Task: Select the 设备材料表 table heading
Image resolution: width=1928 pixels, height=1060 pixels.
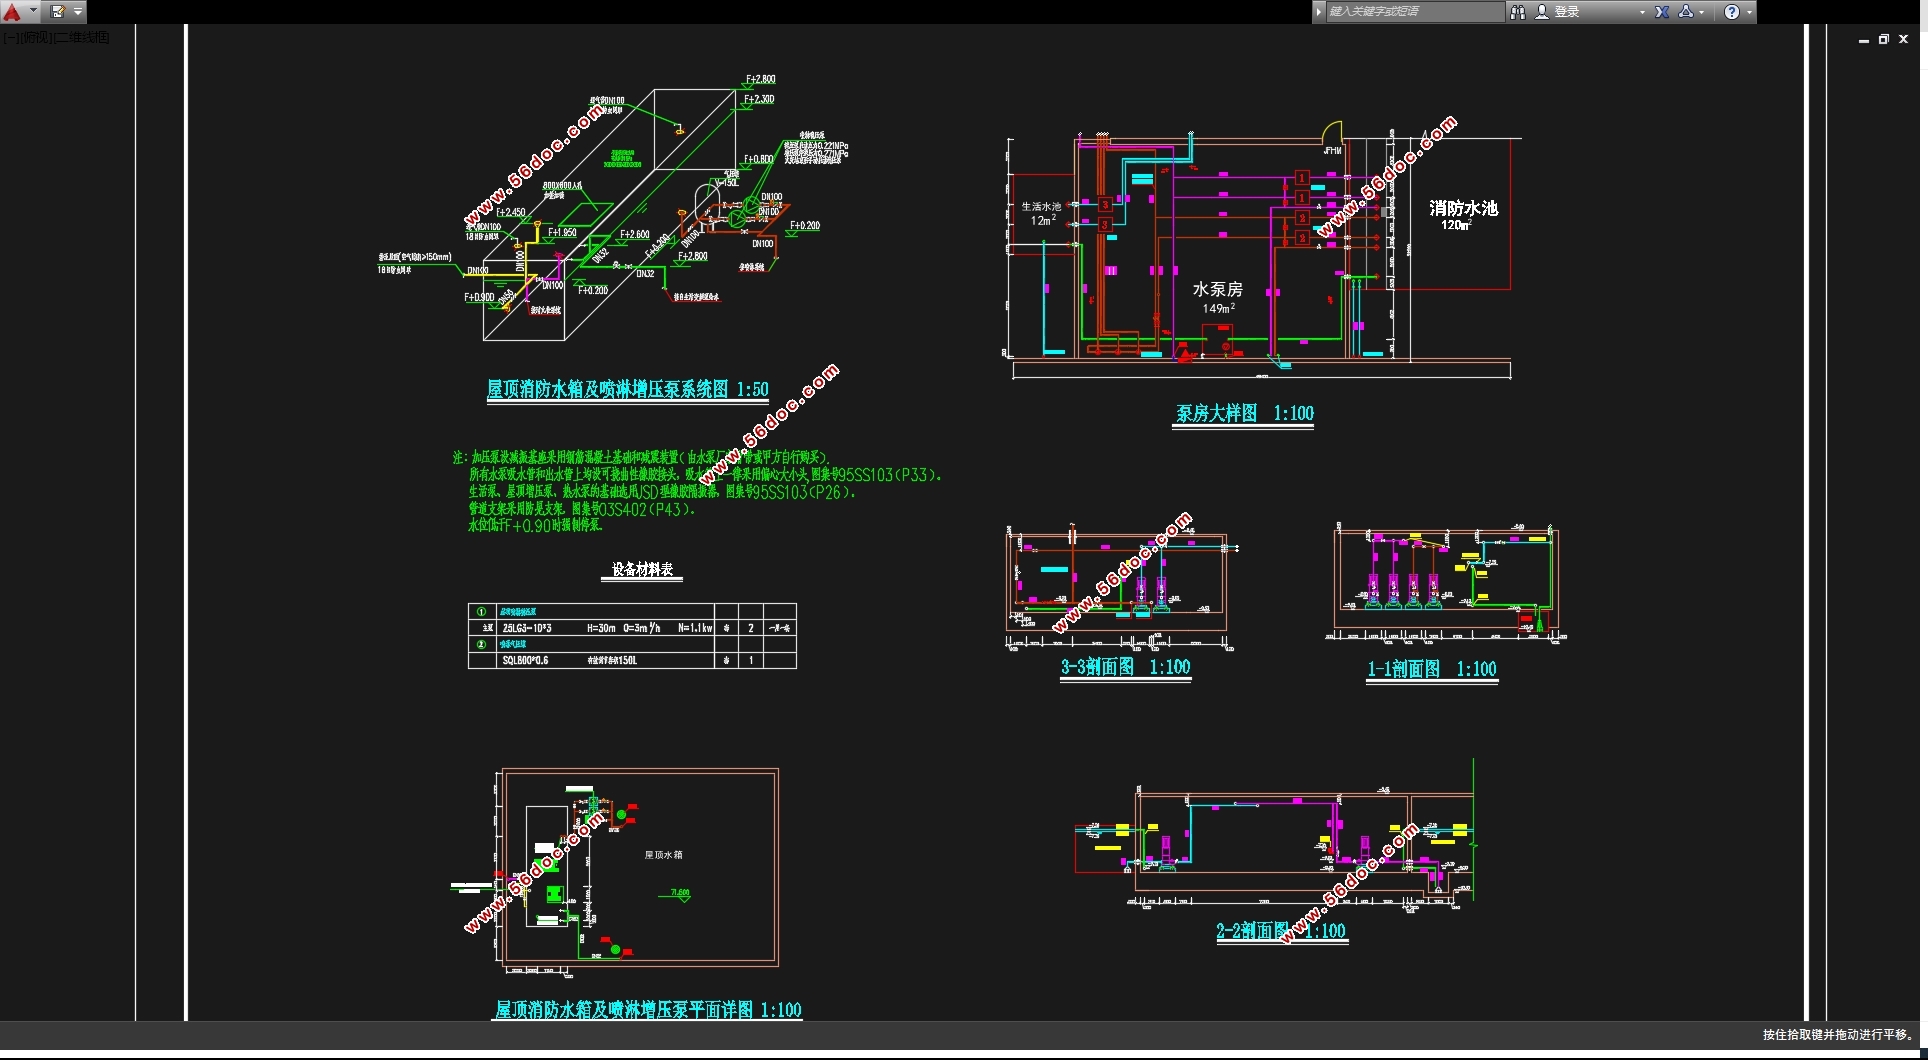Action: (x=642, y=569)
